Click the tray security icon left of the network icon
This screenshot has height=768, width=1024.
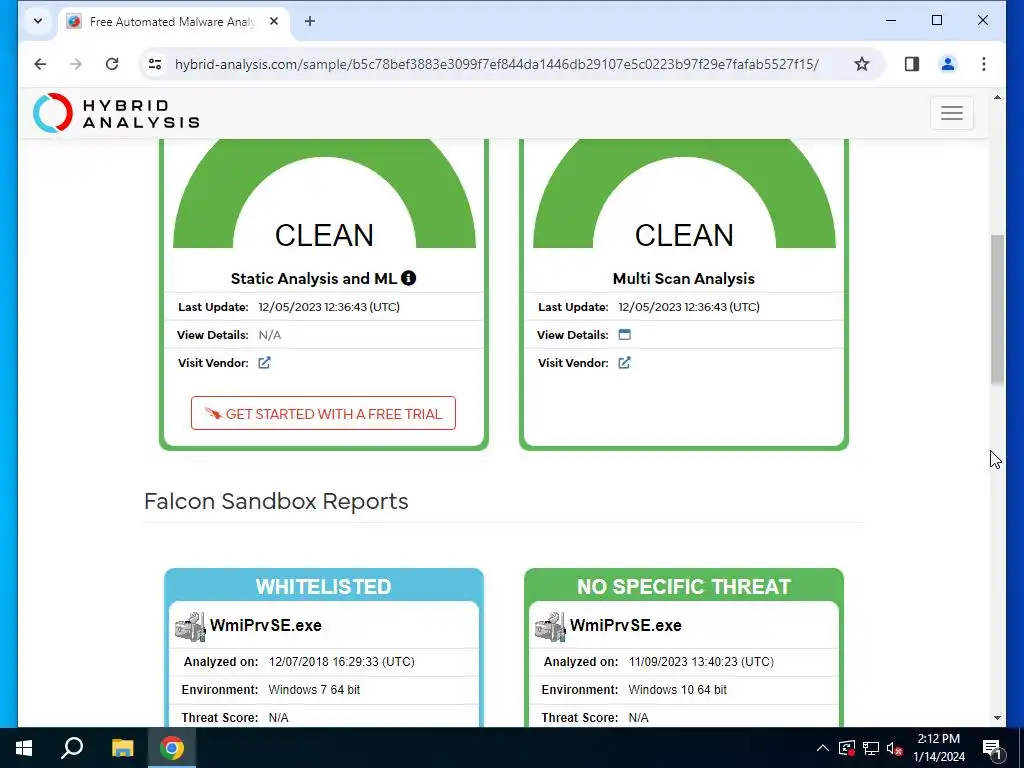(847, 748)
